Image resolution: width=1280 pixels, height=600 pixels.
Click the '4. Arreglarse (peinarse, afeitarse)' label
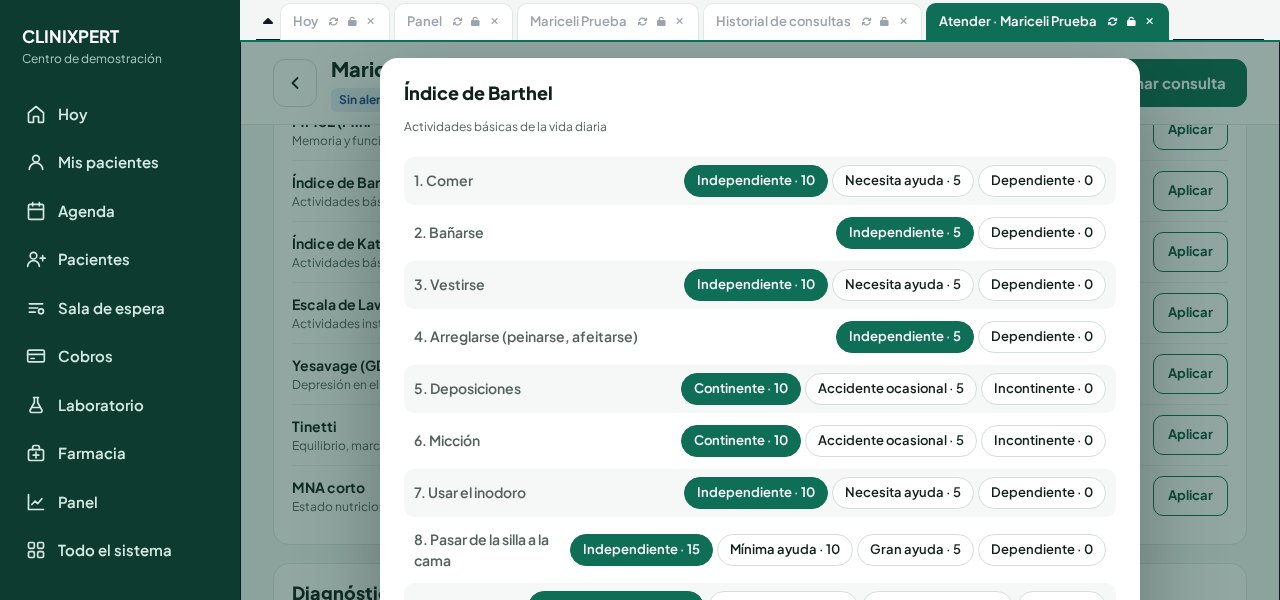click(526, 337)
